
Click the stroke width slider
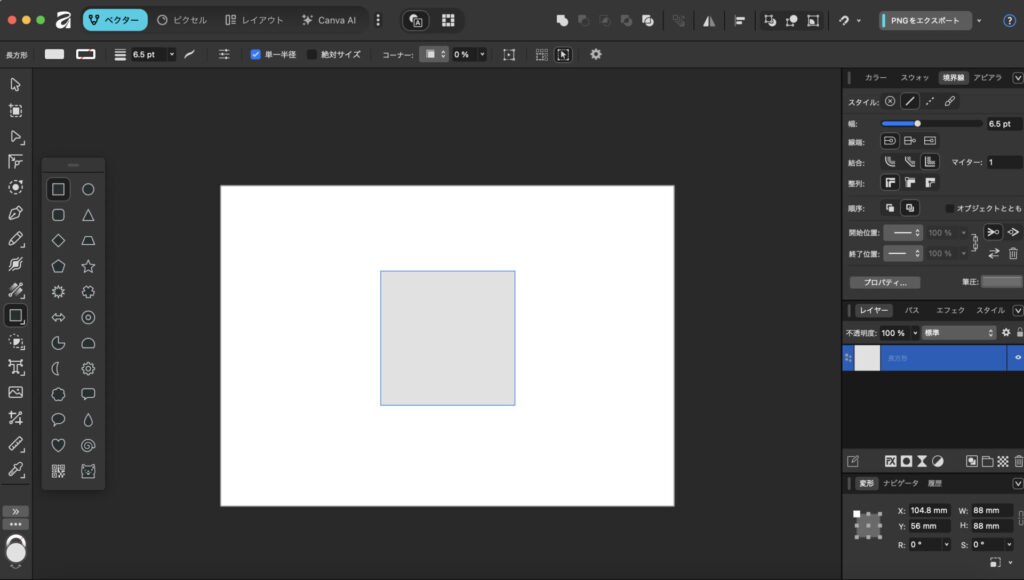click(930, 124)
